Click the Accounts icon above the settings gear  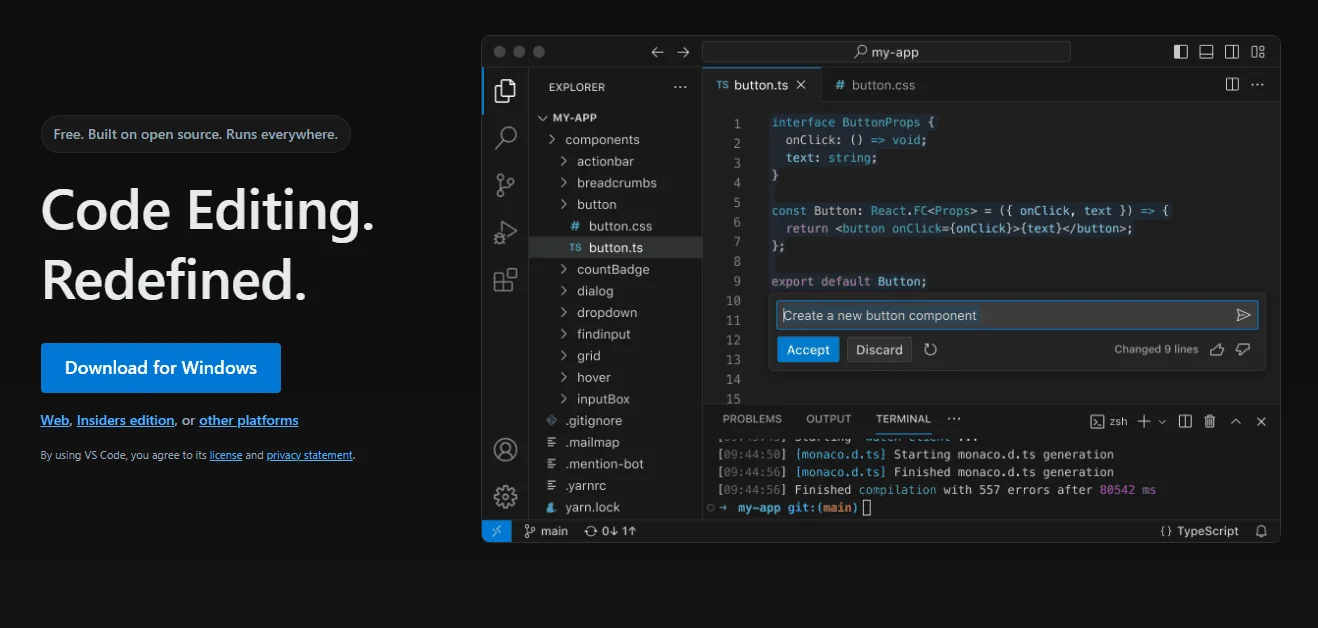[x=505, y=450]
